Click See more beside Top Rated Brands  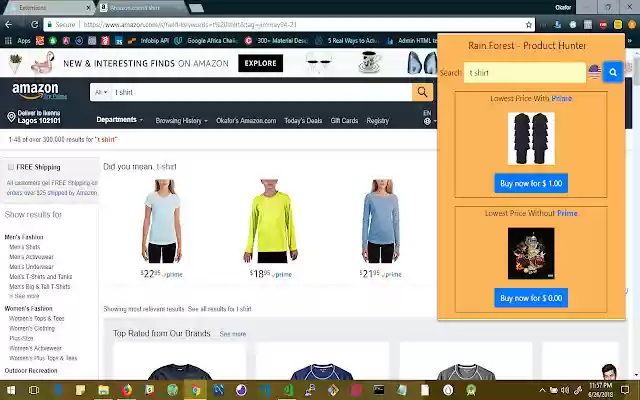tap(233, 334)
